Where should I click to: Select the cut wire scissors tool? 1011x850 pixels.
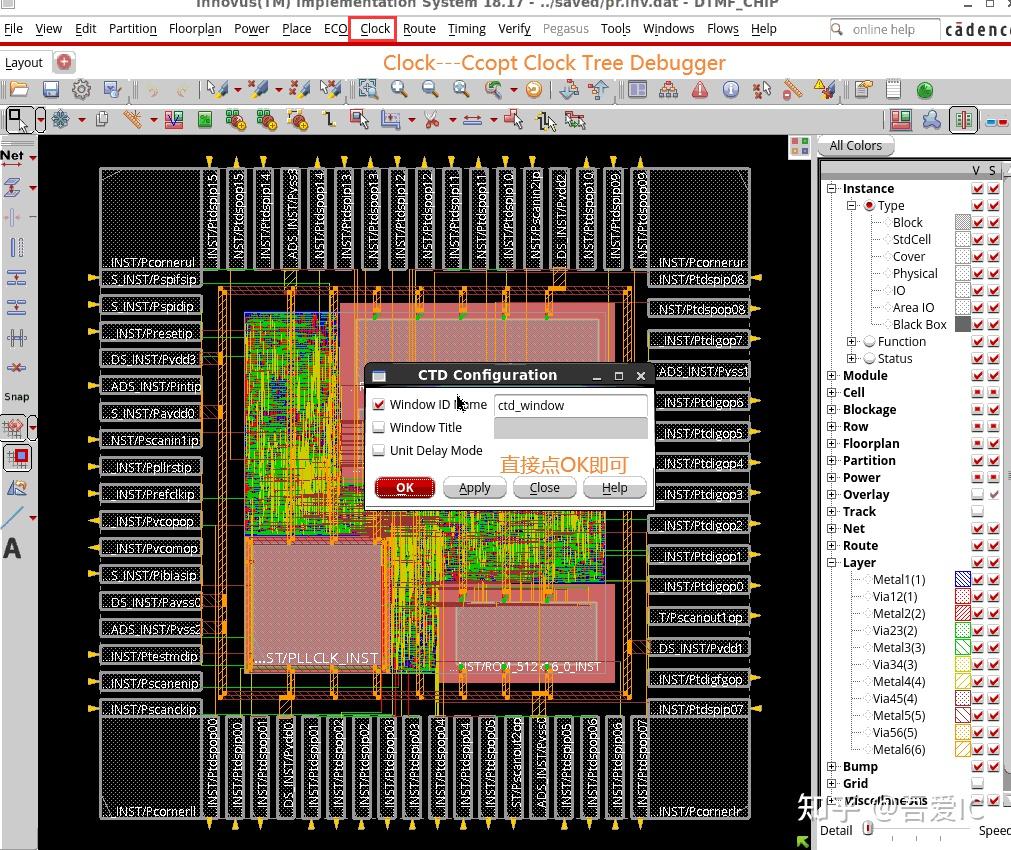431,120
